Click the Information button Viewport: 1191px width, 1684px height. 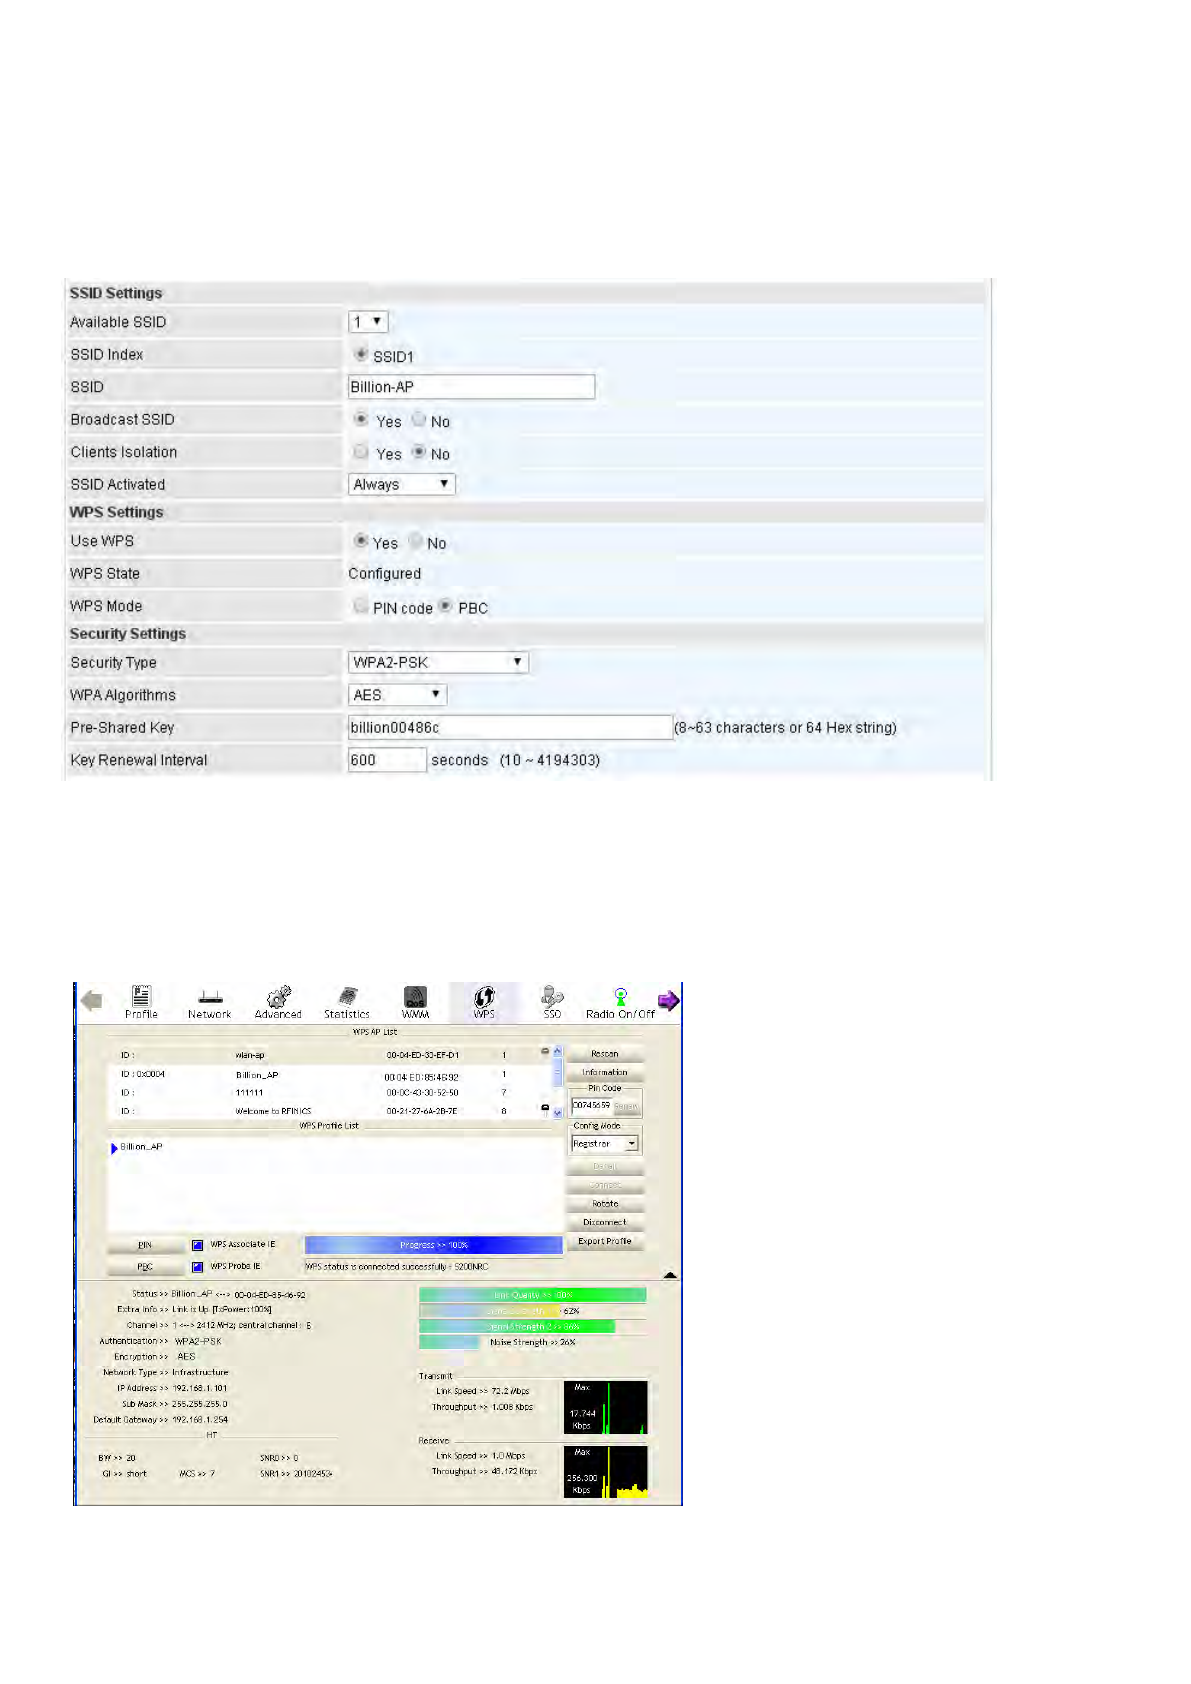tap(605, 1072)
